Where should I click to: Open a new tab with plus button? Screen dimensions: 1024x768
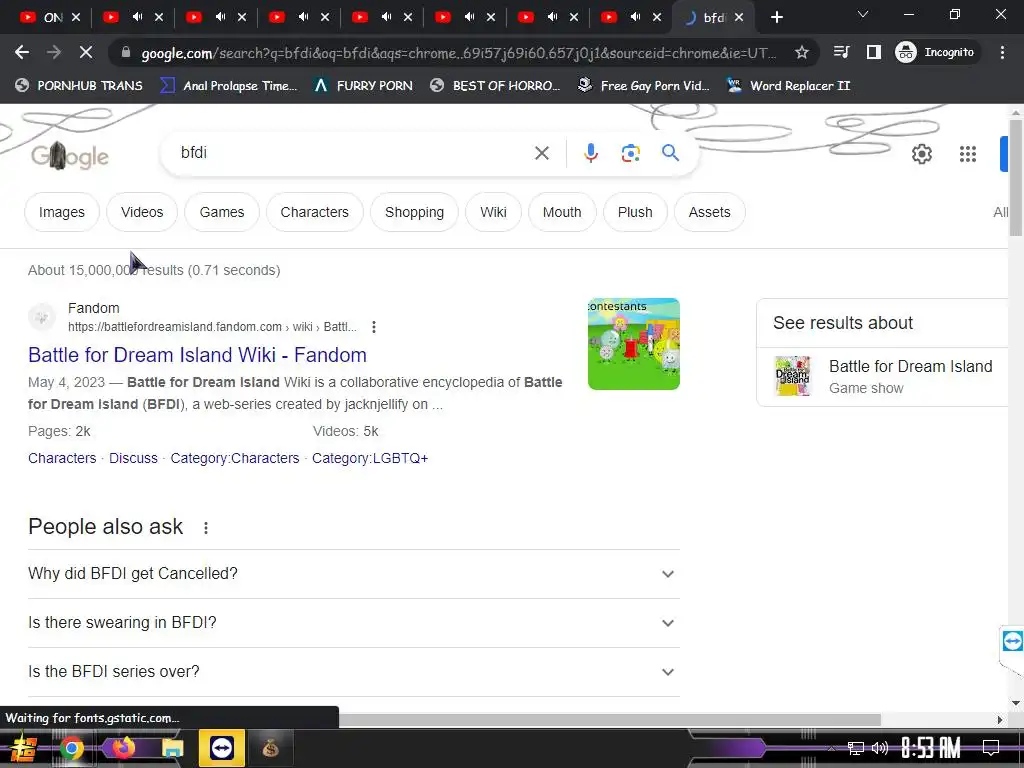[776, 17]
